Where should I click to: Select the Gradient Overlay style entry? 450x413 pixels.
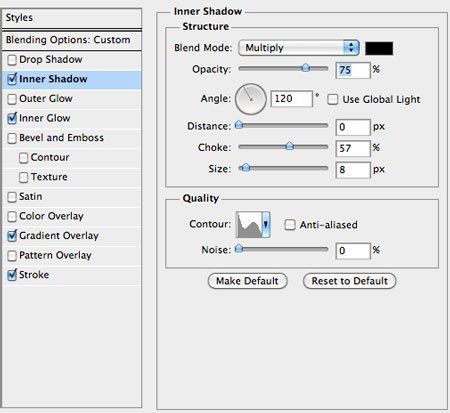(72, 236)
